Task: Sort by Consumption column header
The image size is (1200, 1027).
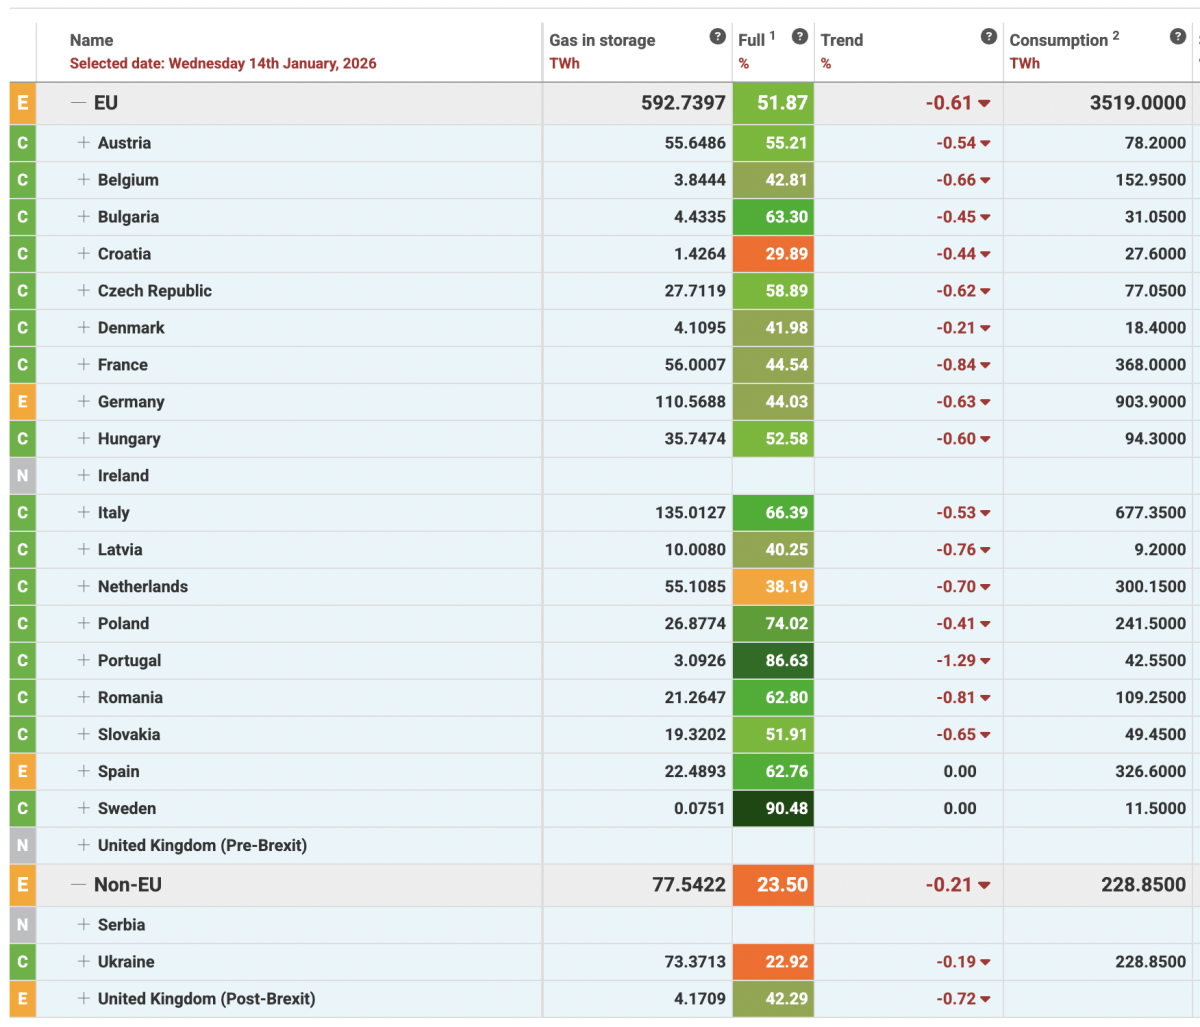Action: click(x=1058, y=40)
